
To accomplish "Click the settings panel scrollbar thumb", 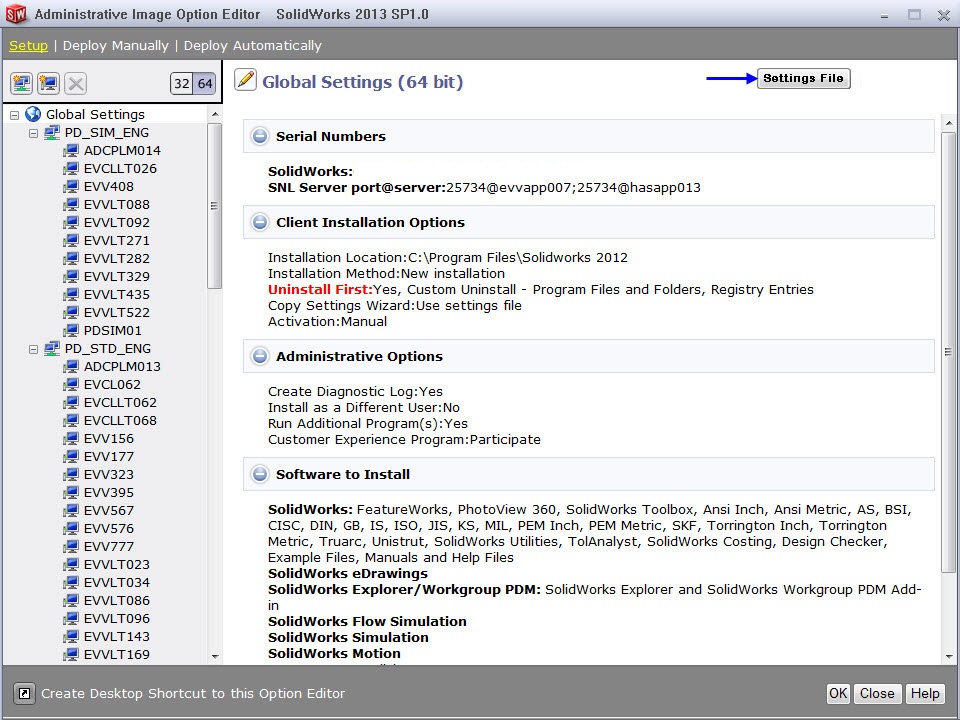I will pos(948,352).
